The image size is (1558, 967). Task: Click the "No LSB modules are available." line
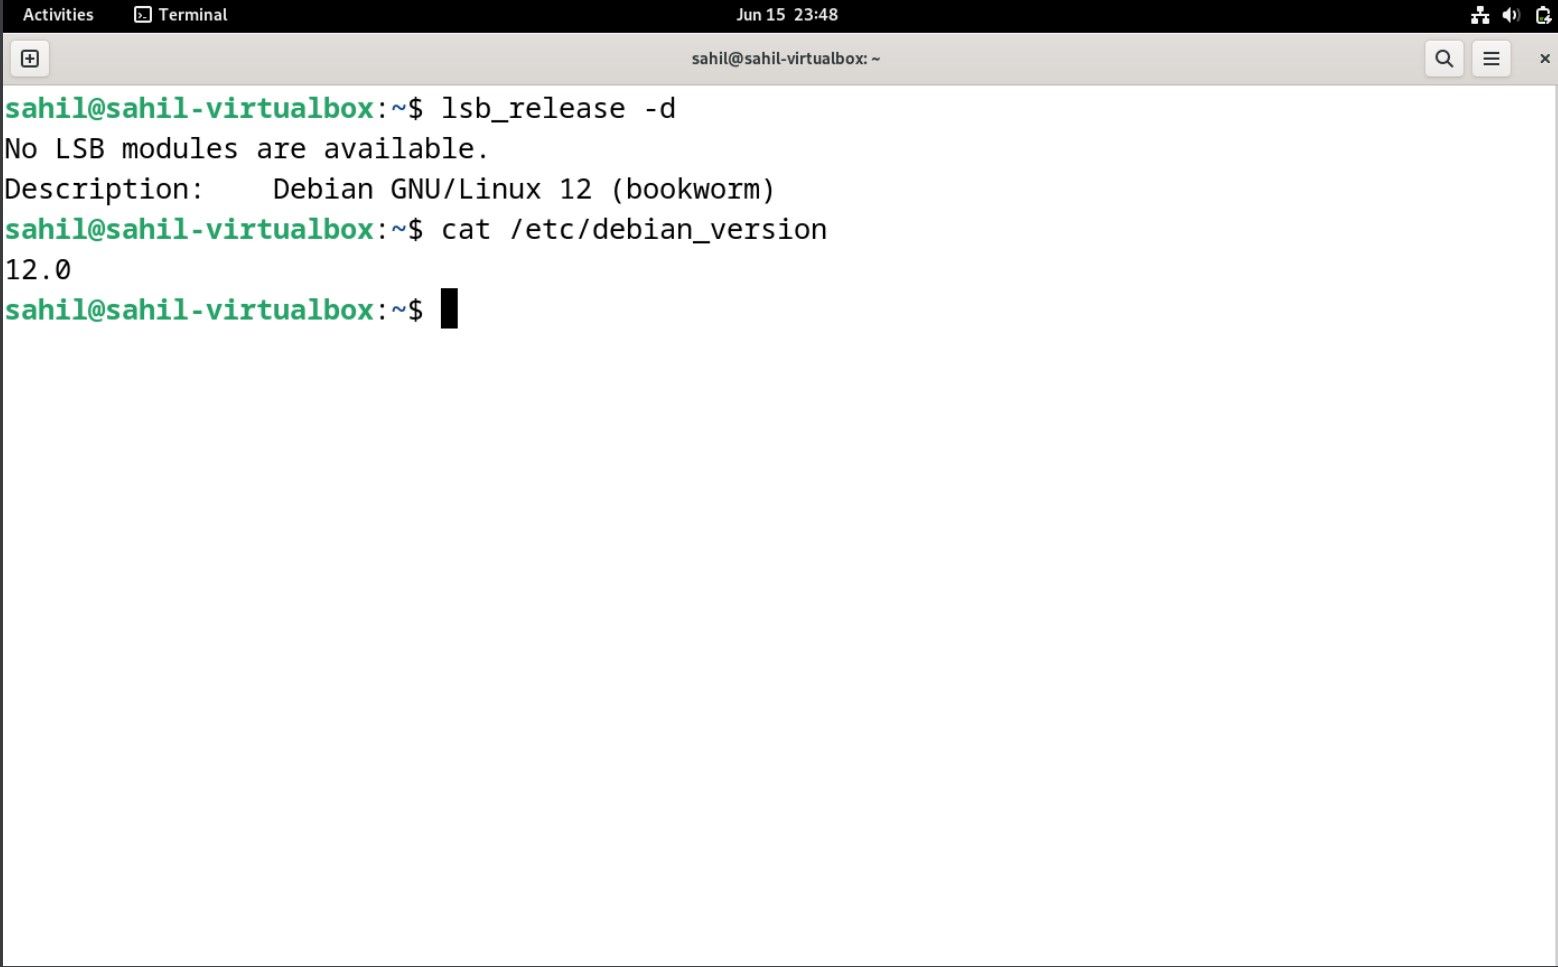[x=247, y=149]
